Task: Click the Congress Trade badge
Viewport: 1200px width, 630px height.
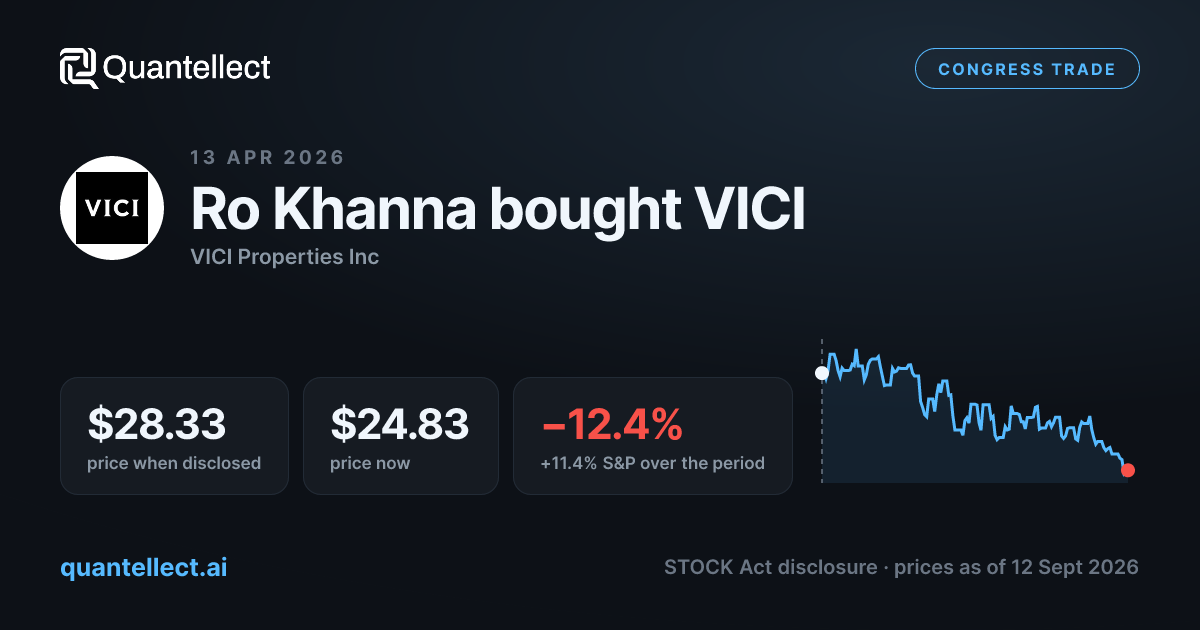Action: [x=1027, y=69]
